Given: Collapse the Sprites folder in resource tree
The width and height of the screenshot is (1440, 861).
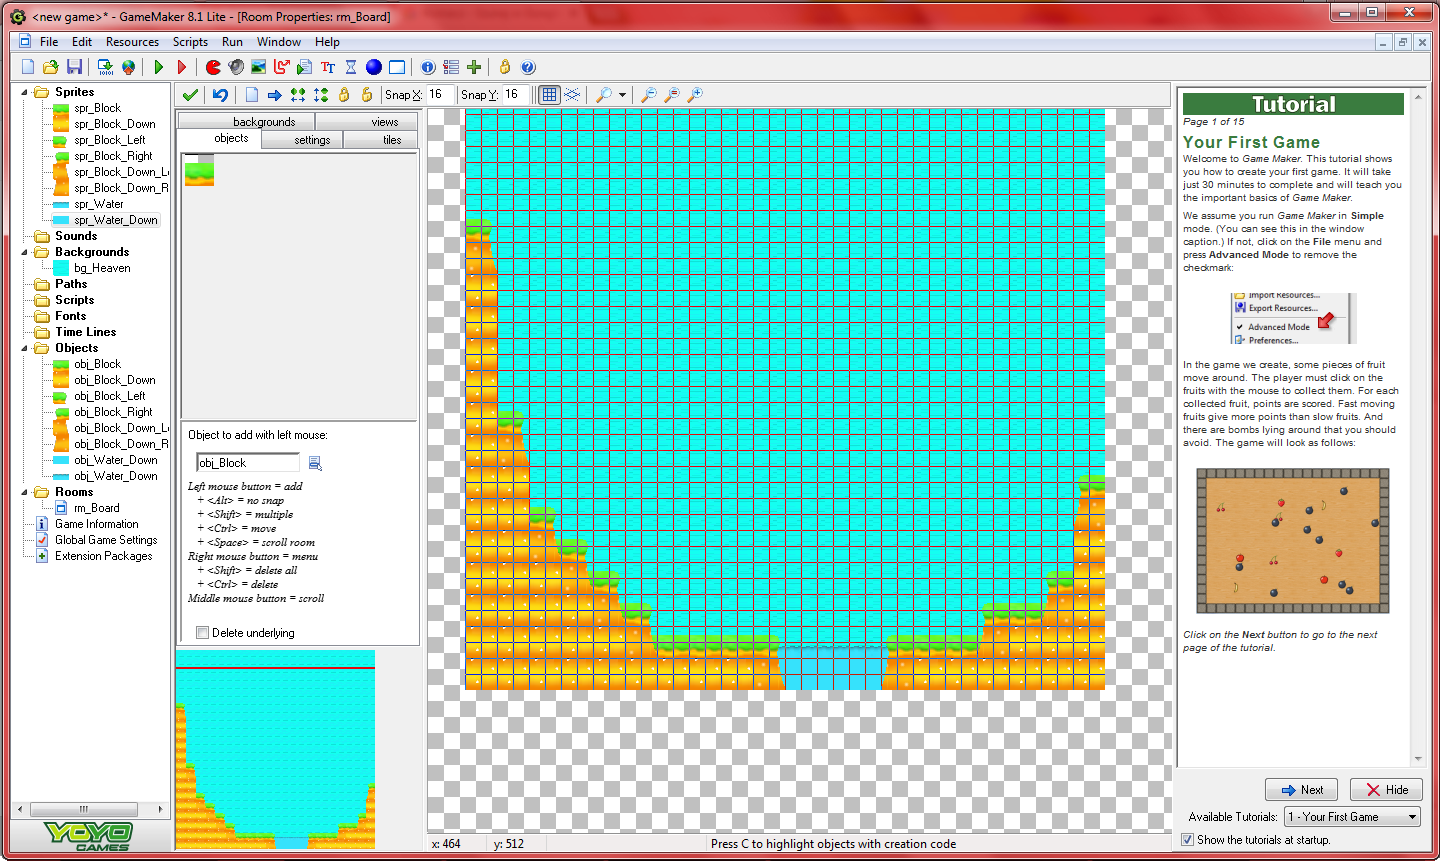Looking at the screenshot, I should click(25, 92).
